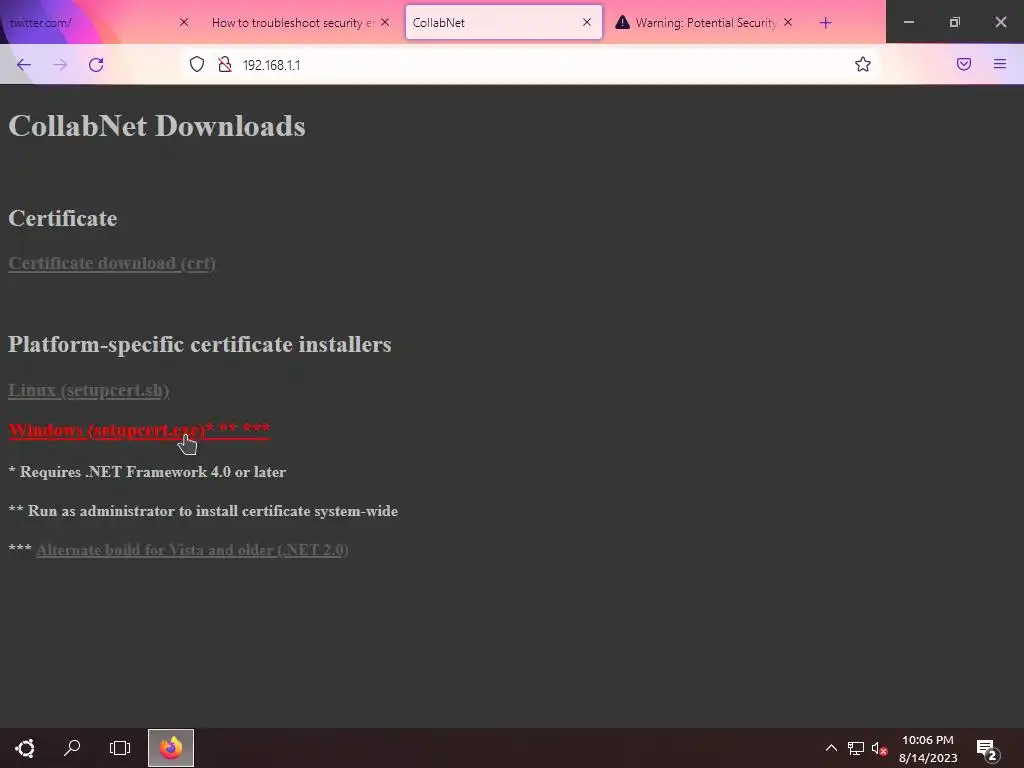Close the How to troubleshoot security tab
Viewport: 1024px width, 768px height.
tap(385, 22)
